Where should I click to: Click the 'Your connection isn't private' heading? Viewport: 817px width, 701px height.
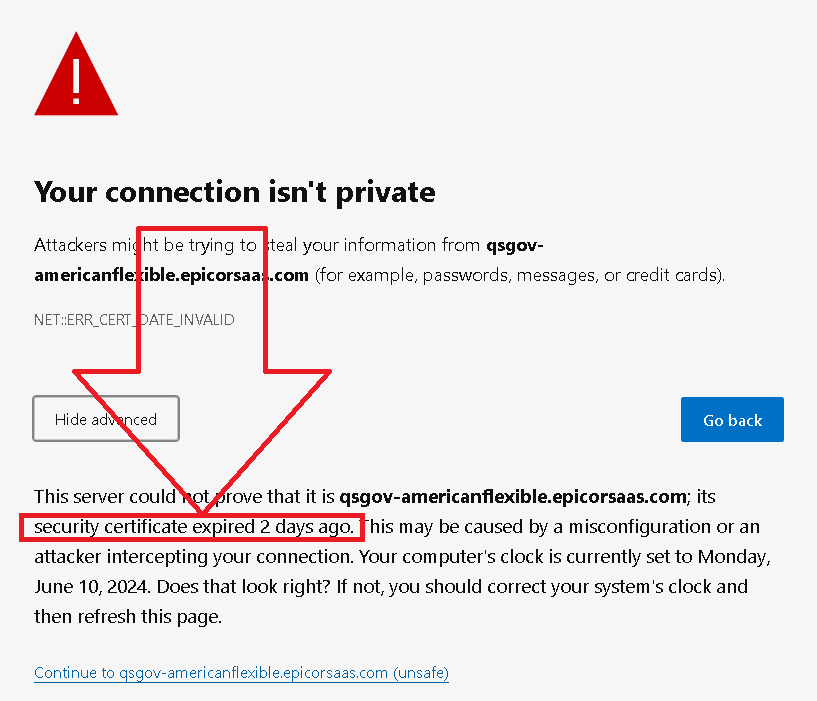coord(234,192)
